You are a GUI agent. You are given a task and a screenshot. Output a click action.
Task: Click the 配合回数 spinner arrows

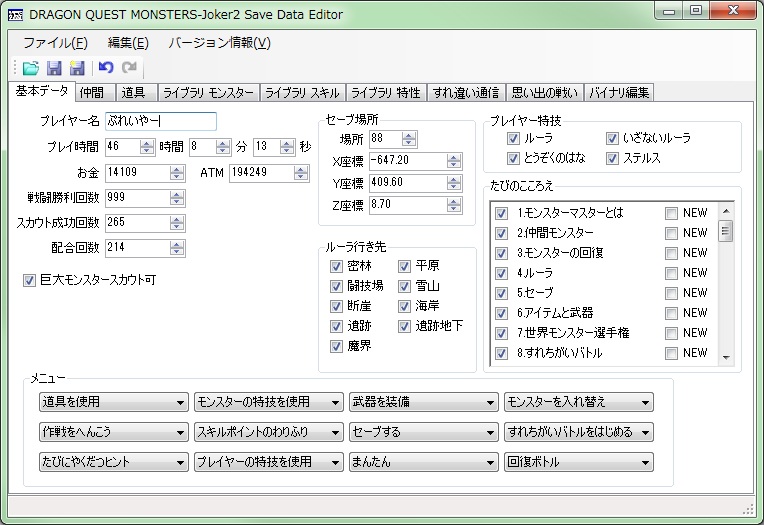[177, 248]
